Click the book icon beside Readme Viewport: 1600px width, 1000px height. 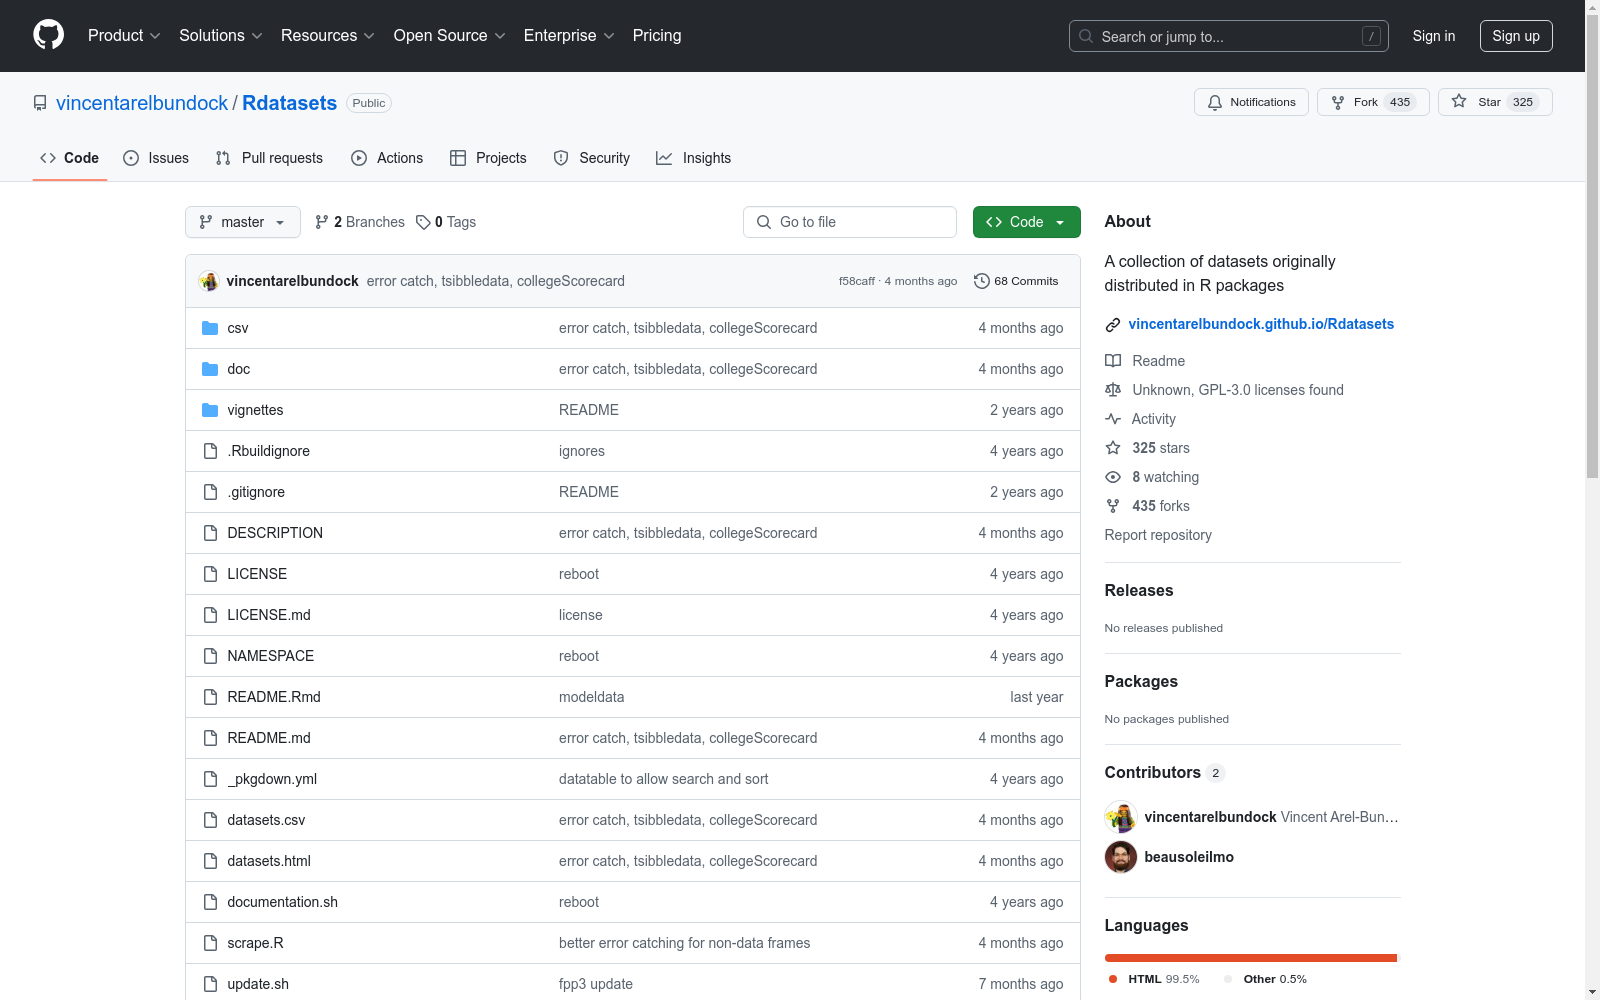(1113, 361)
